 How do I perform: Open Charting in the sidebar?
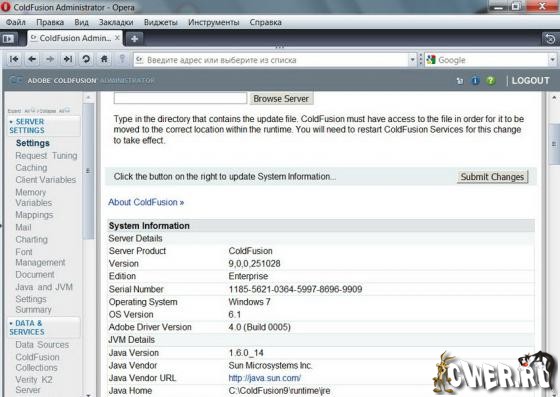coord(31,240)
